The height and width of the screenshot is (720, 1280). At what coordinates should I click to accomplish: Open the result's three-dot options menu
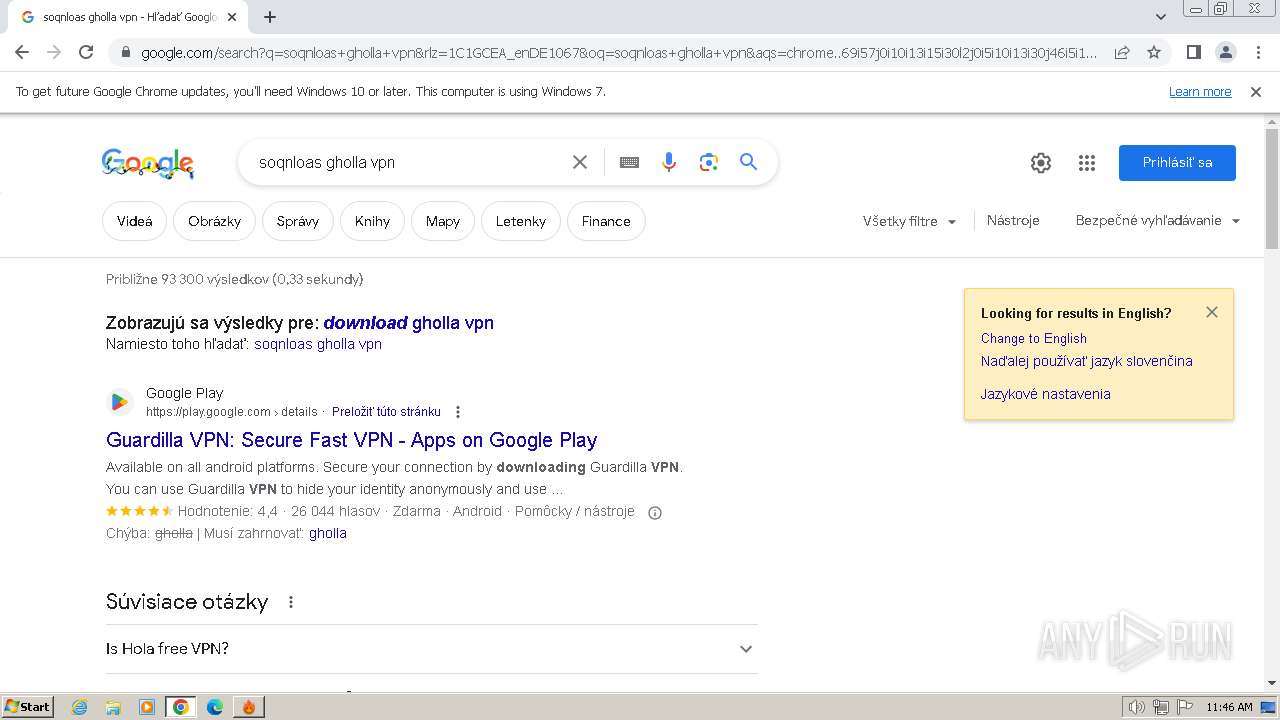tap(458, 412)
